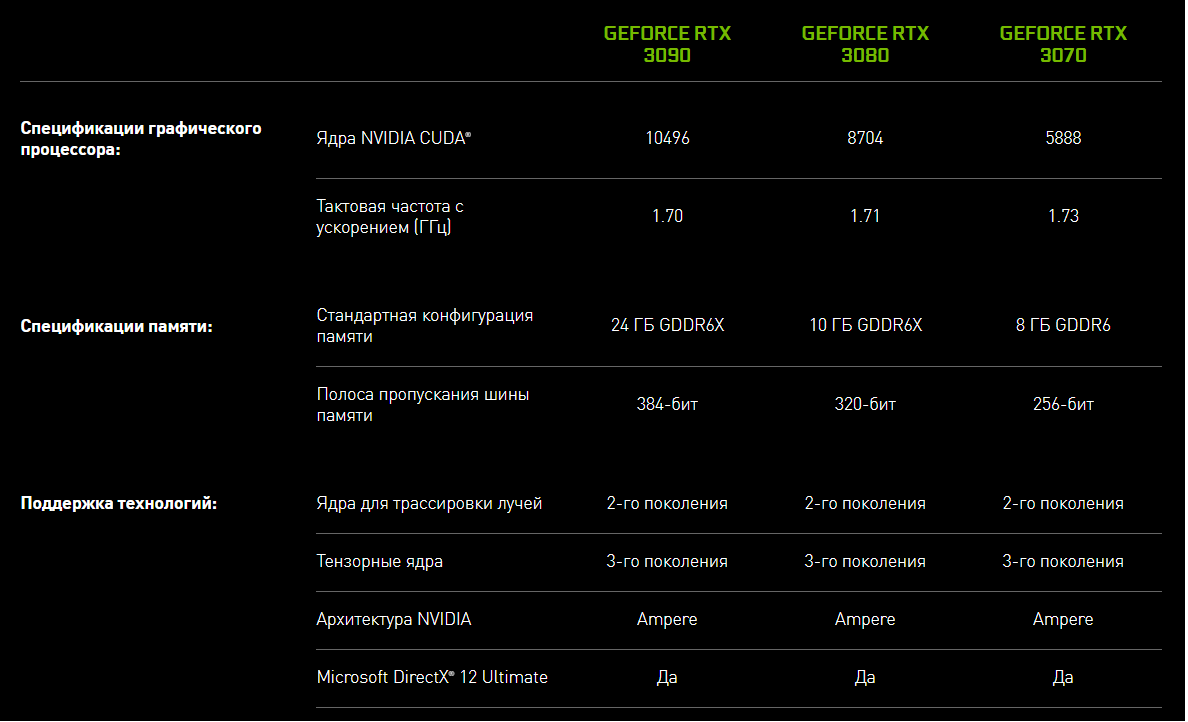Click the '320-бит' bus width cell
The image size is (1188, 722).
[865, 405]
